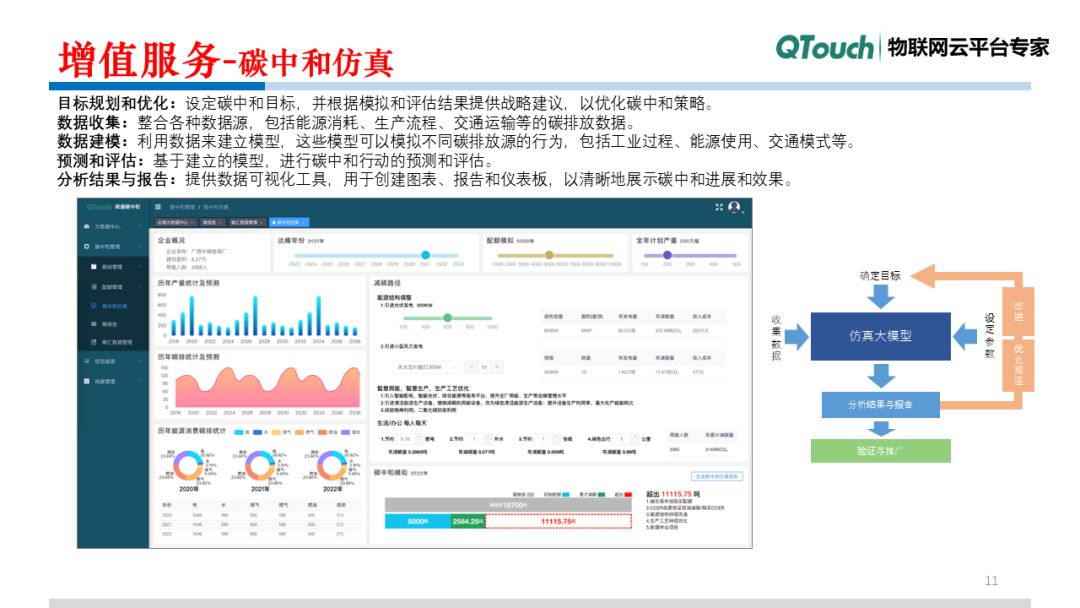Close the 区域大数据中心 tab

[x=191, y=222]
